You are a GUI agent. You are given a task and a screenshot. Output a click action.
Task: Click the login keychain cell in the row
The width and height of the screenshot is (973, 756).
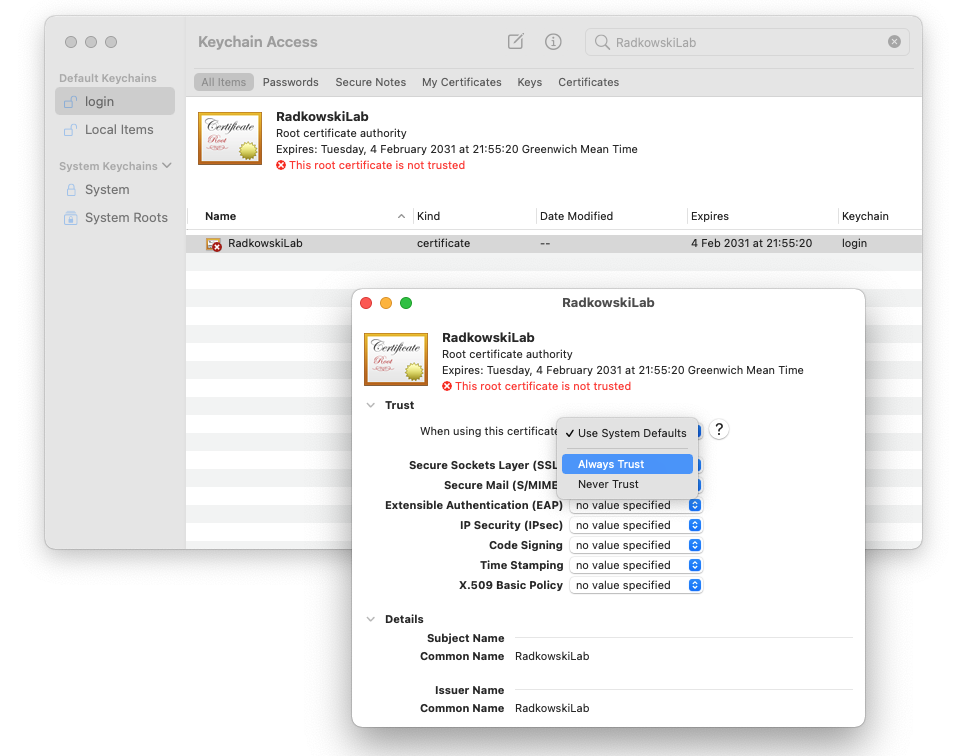[x=854, y=243]
